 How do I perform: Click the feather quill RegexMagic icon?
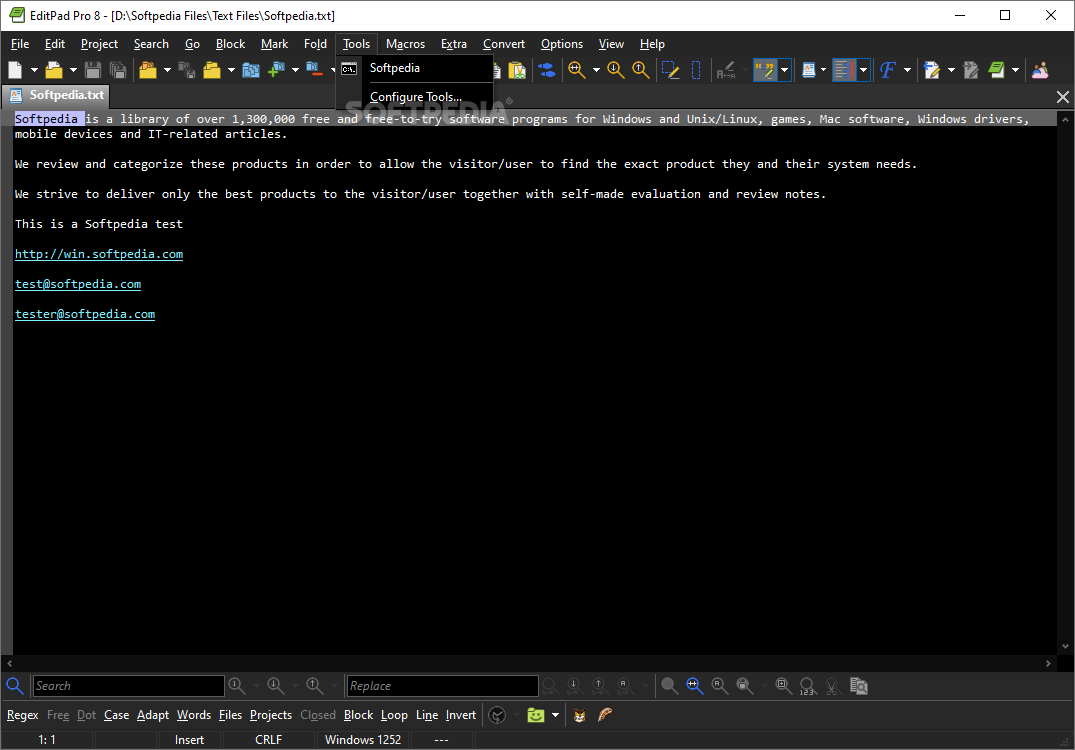[x=605, y=715]
